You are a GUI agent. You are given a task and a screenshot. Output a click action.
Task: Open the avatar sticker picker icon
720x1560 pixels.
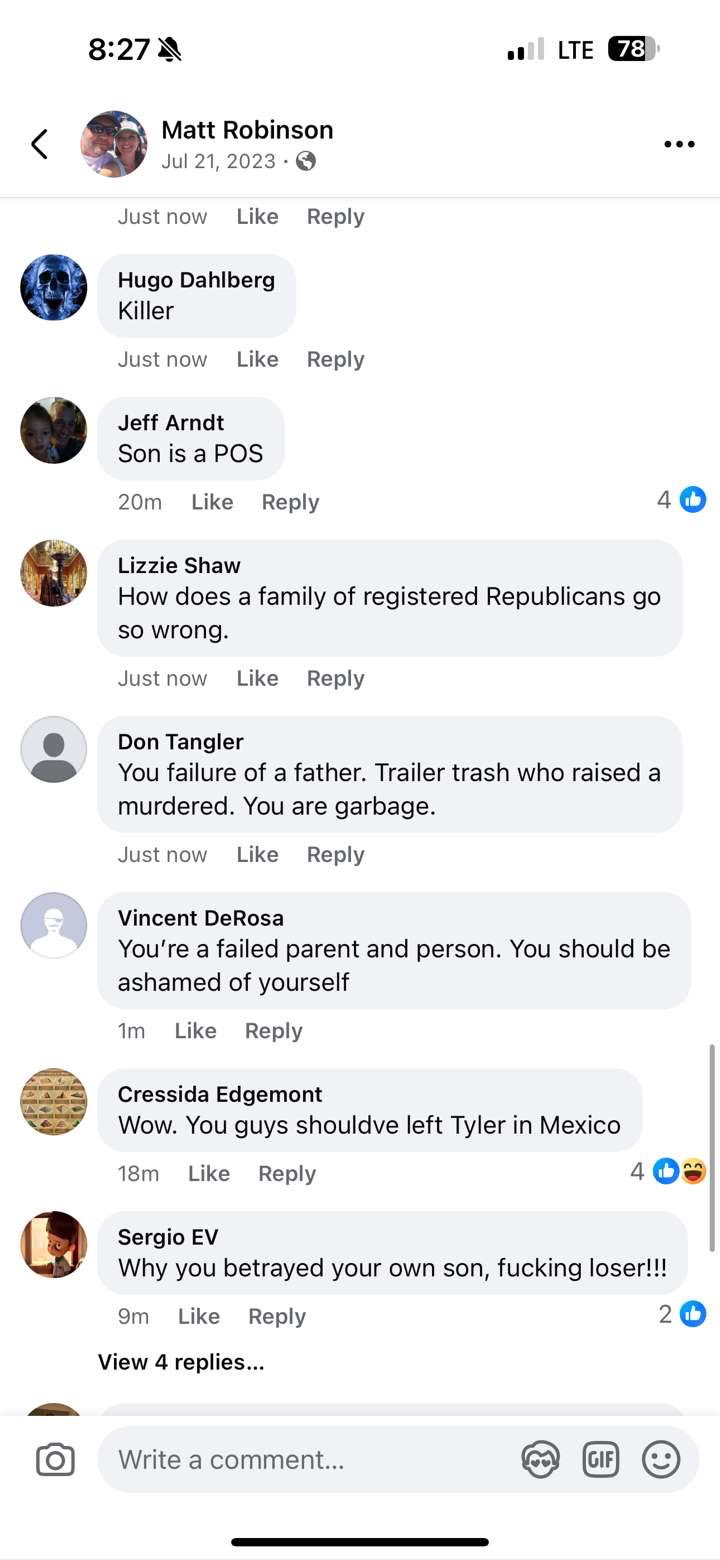tap(540, 1460)
